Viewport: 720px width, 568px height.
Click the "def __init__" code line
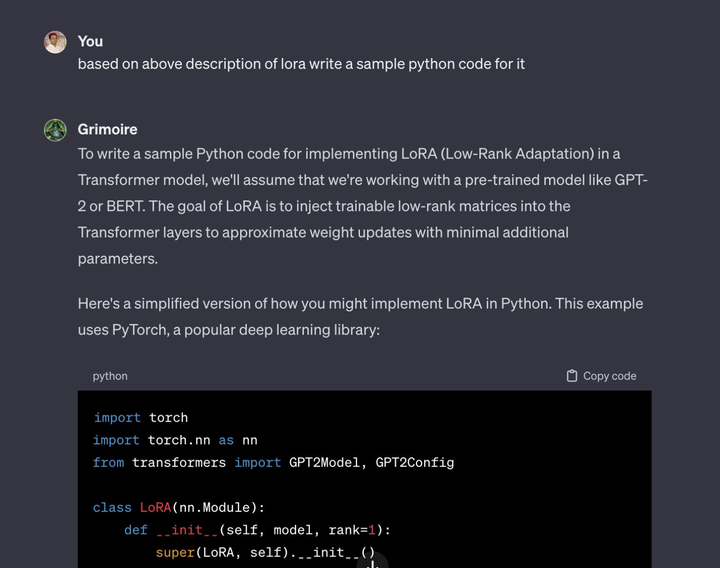coord(257,530)
